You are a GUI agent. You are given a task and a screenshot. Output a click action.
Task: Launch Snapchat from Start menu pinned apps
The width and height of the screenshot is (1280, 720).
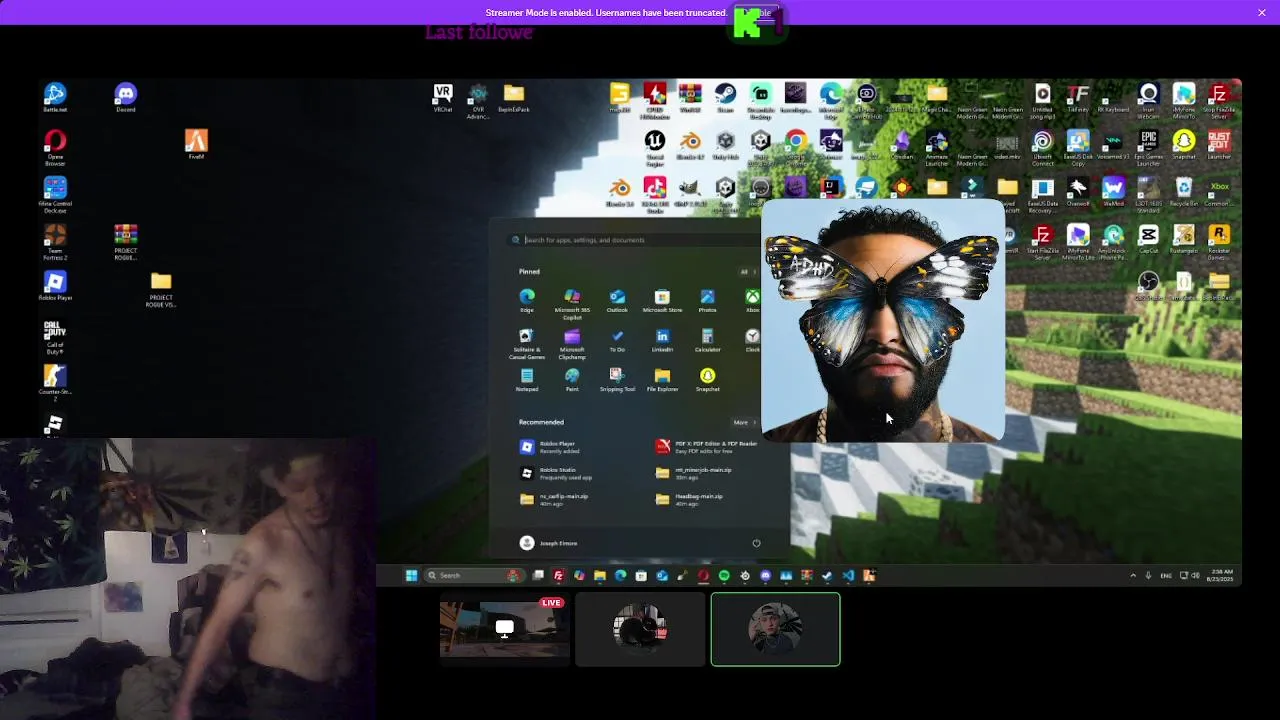(x=707, y=380)
